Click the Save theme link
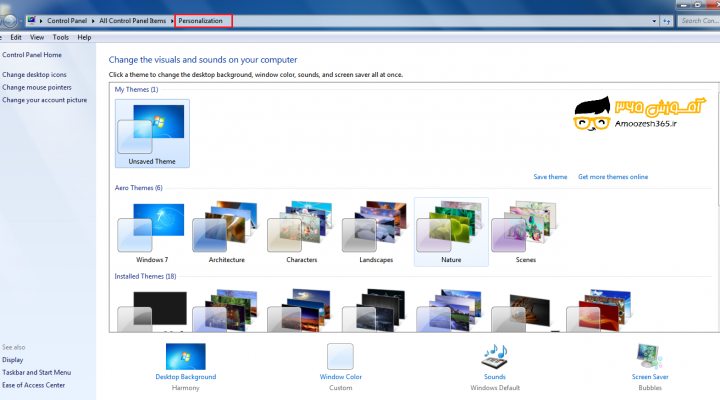 (550, 177)
